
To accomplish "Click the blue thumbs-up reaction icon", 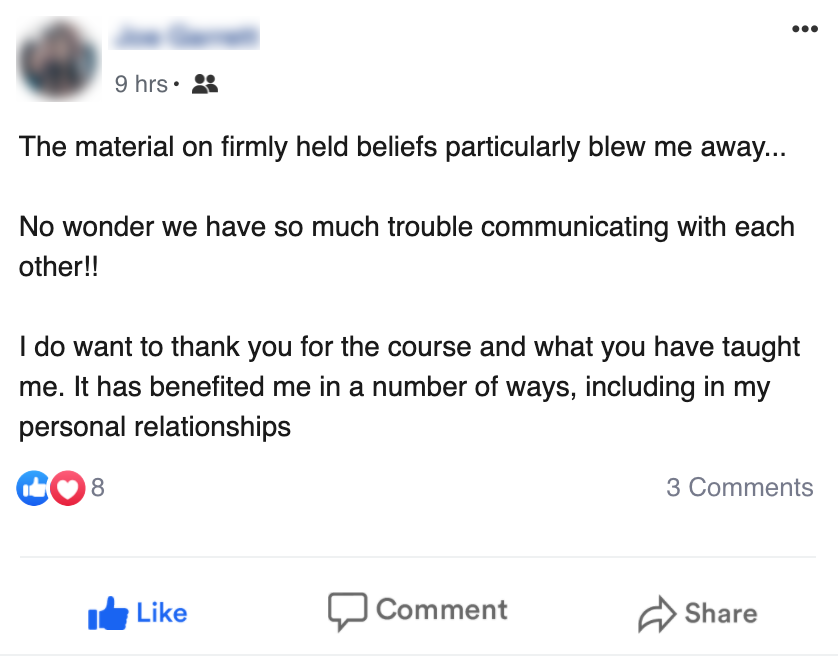I will point(33,488).
